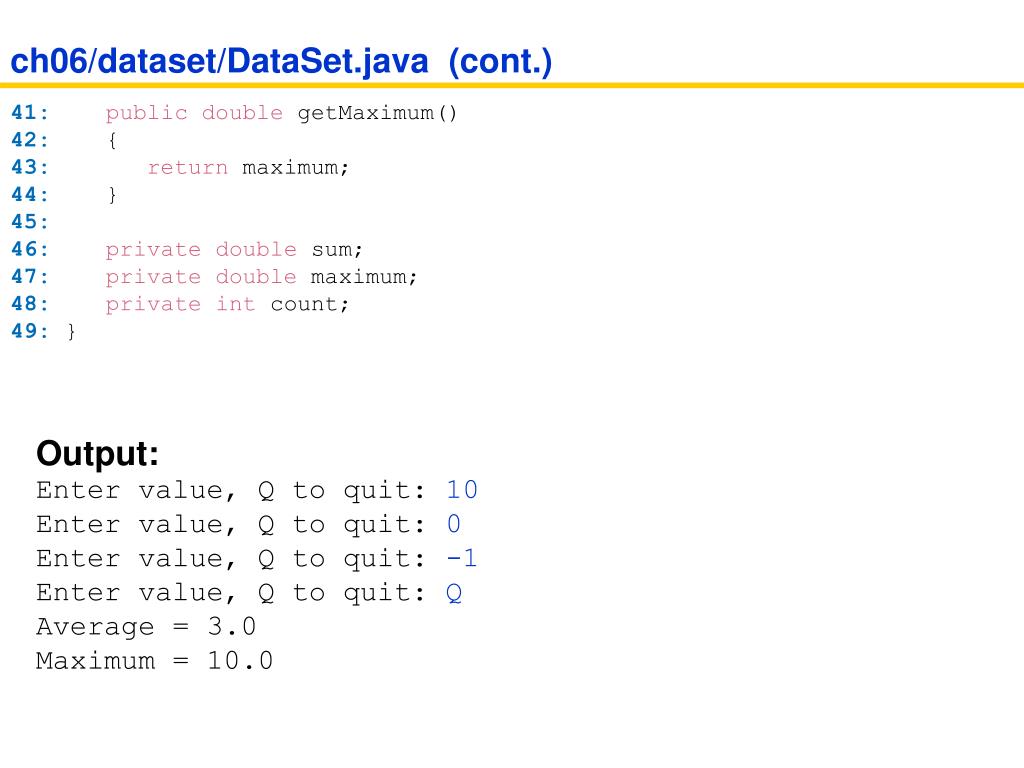
Task: Click the blue input value 10
Action: click(462, 490)
